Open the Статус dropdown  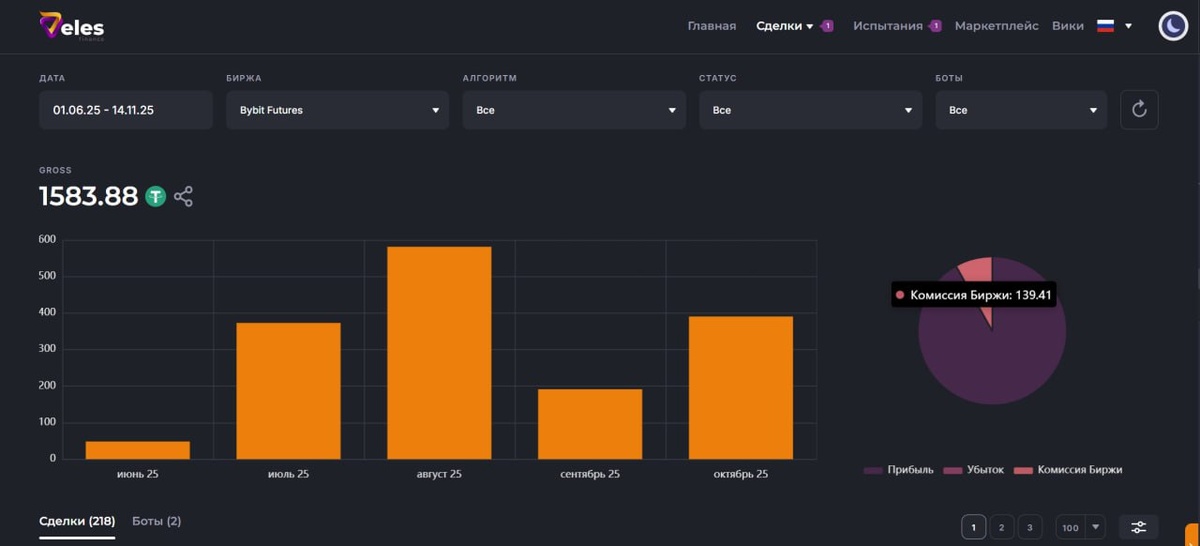(x=810, y=110)
